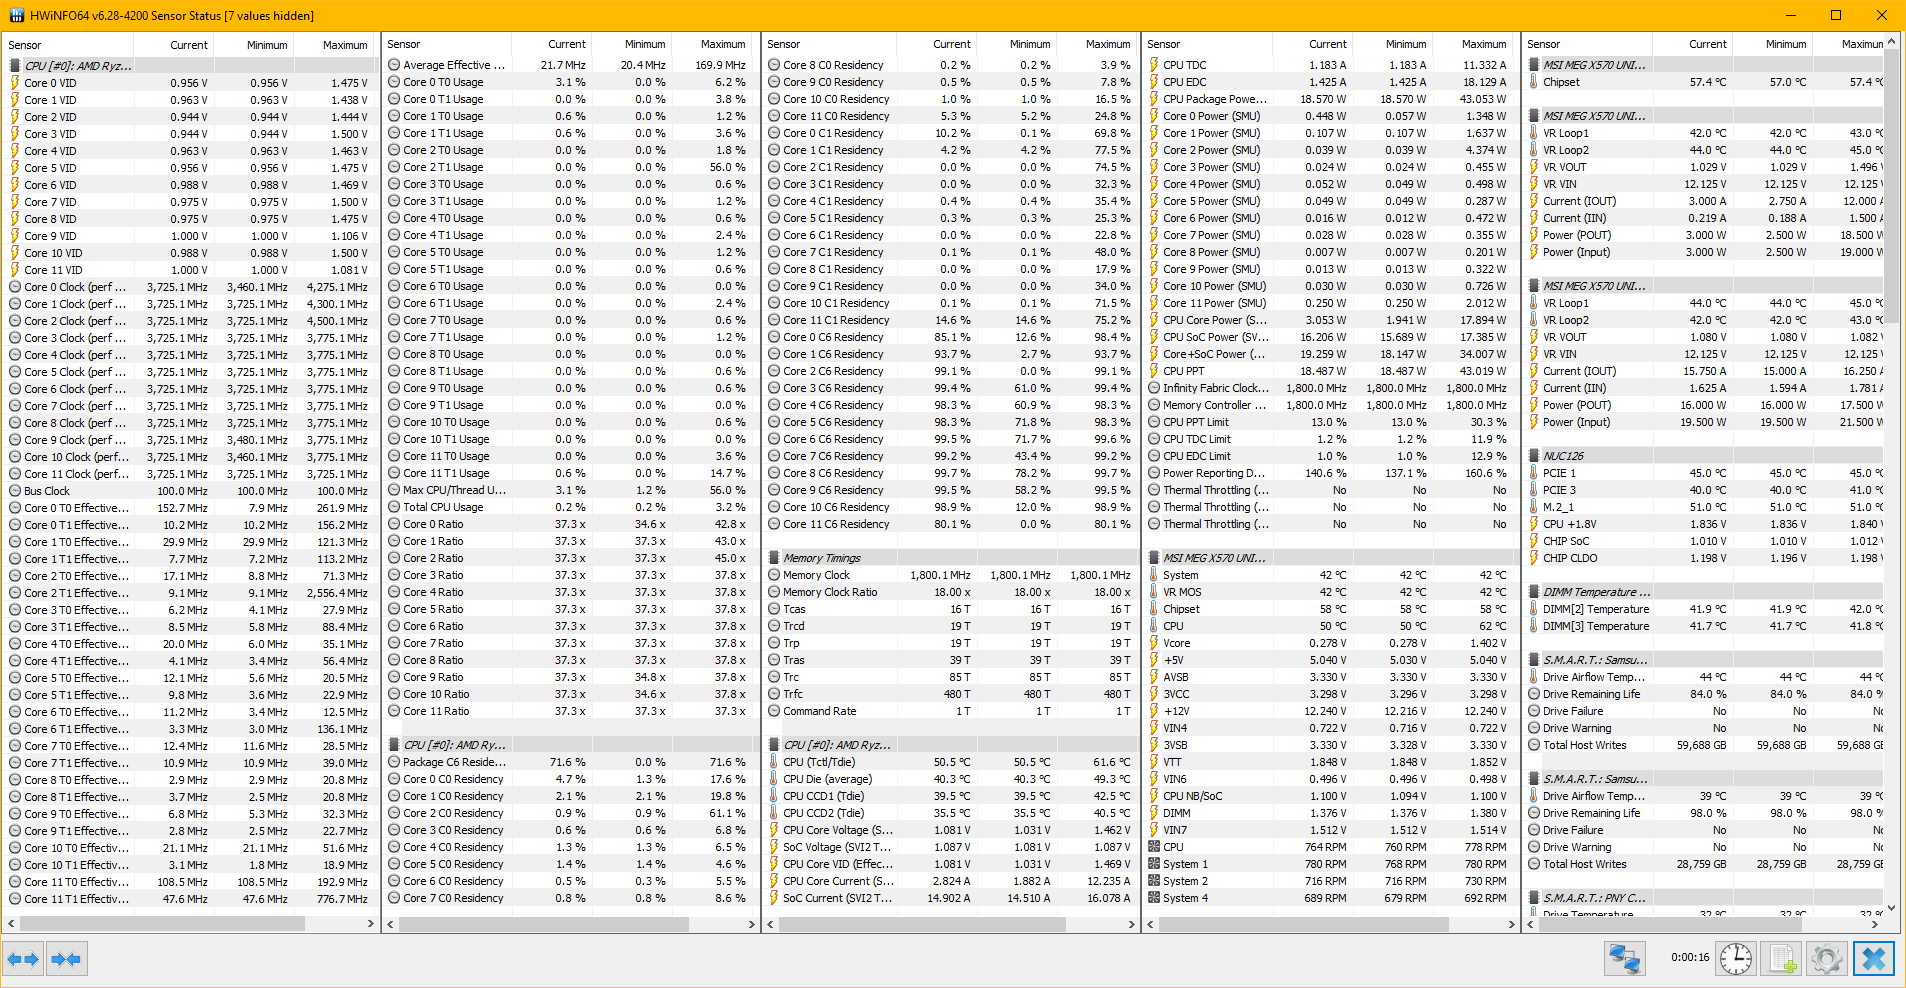The width and height of the screenshot is (1906, 988).
Task: Select the Memory Timings group header
Action: click(x=952, y=558)
